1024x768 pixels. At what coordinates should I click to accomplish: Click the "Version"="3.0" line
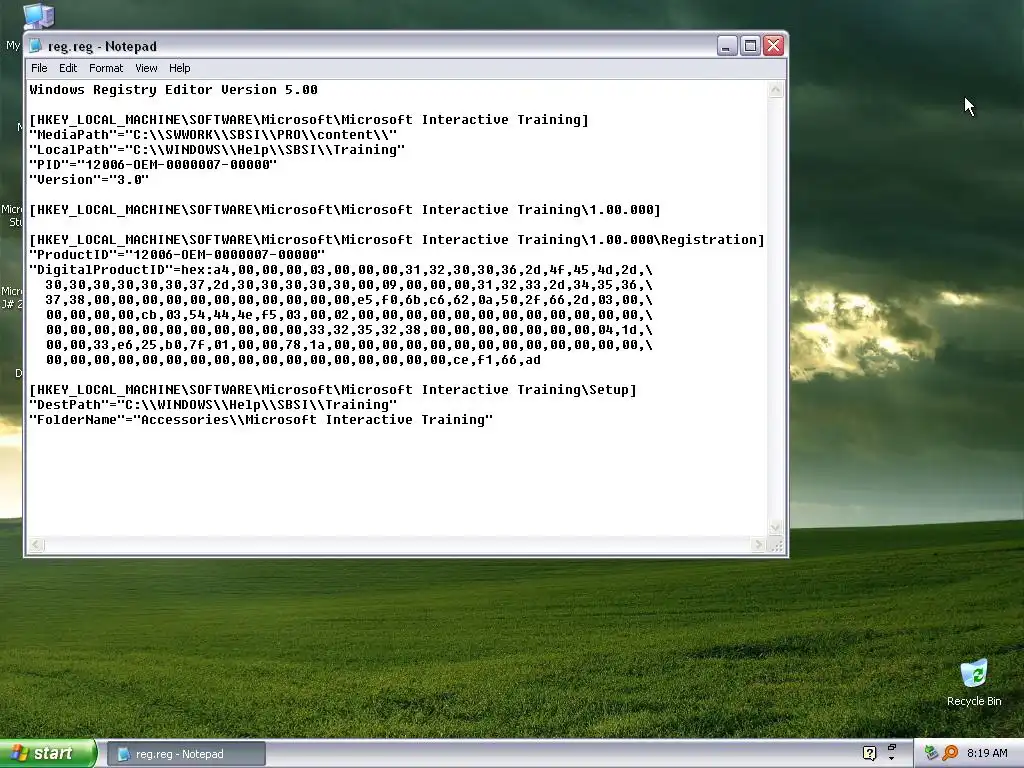[89, 180]
